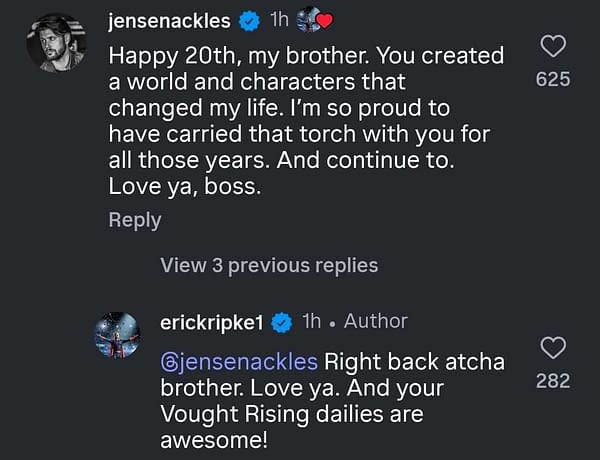Like jensenackles' comment with the heart icon
600x460 pixels.
pyautogui.click(x=552, y=46)
